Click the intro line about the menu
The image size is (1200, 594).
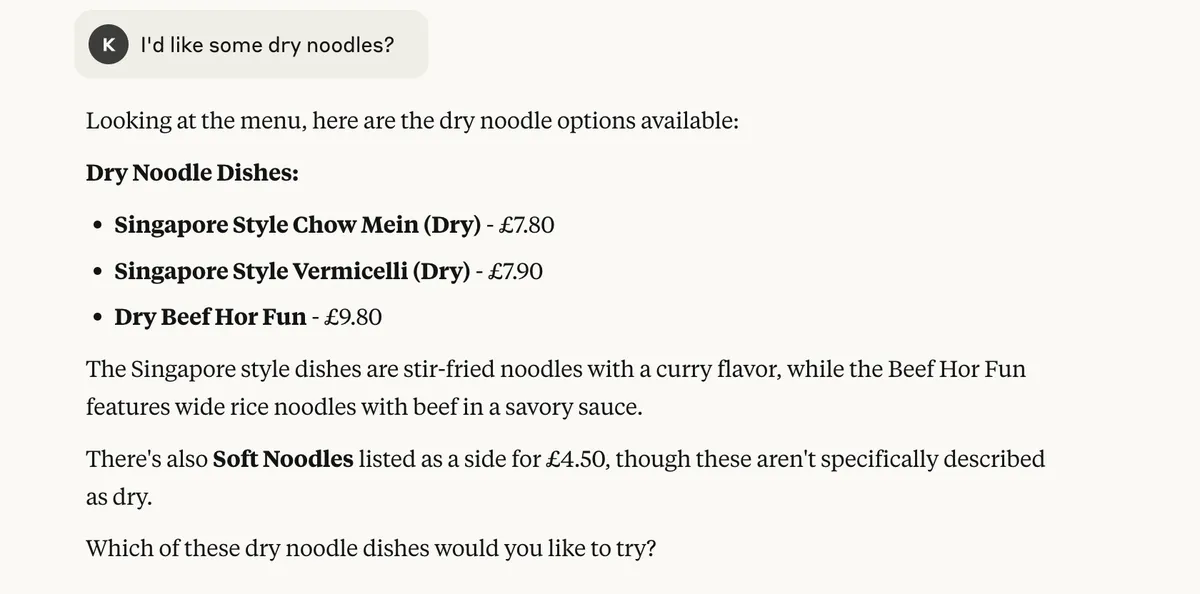pos(412,121)
